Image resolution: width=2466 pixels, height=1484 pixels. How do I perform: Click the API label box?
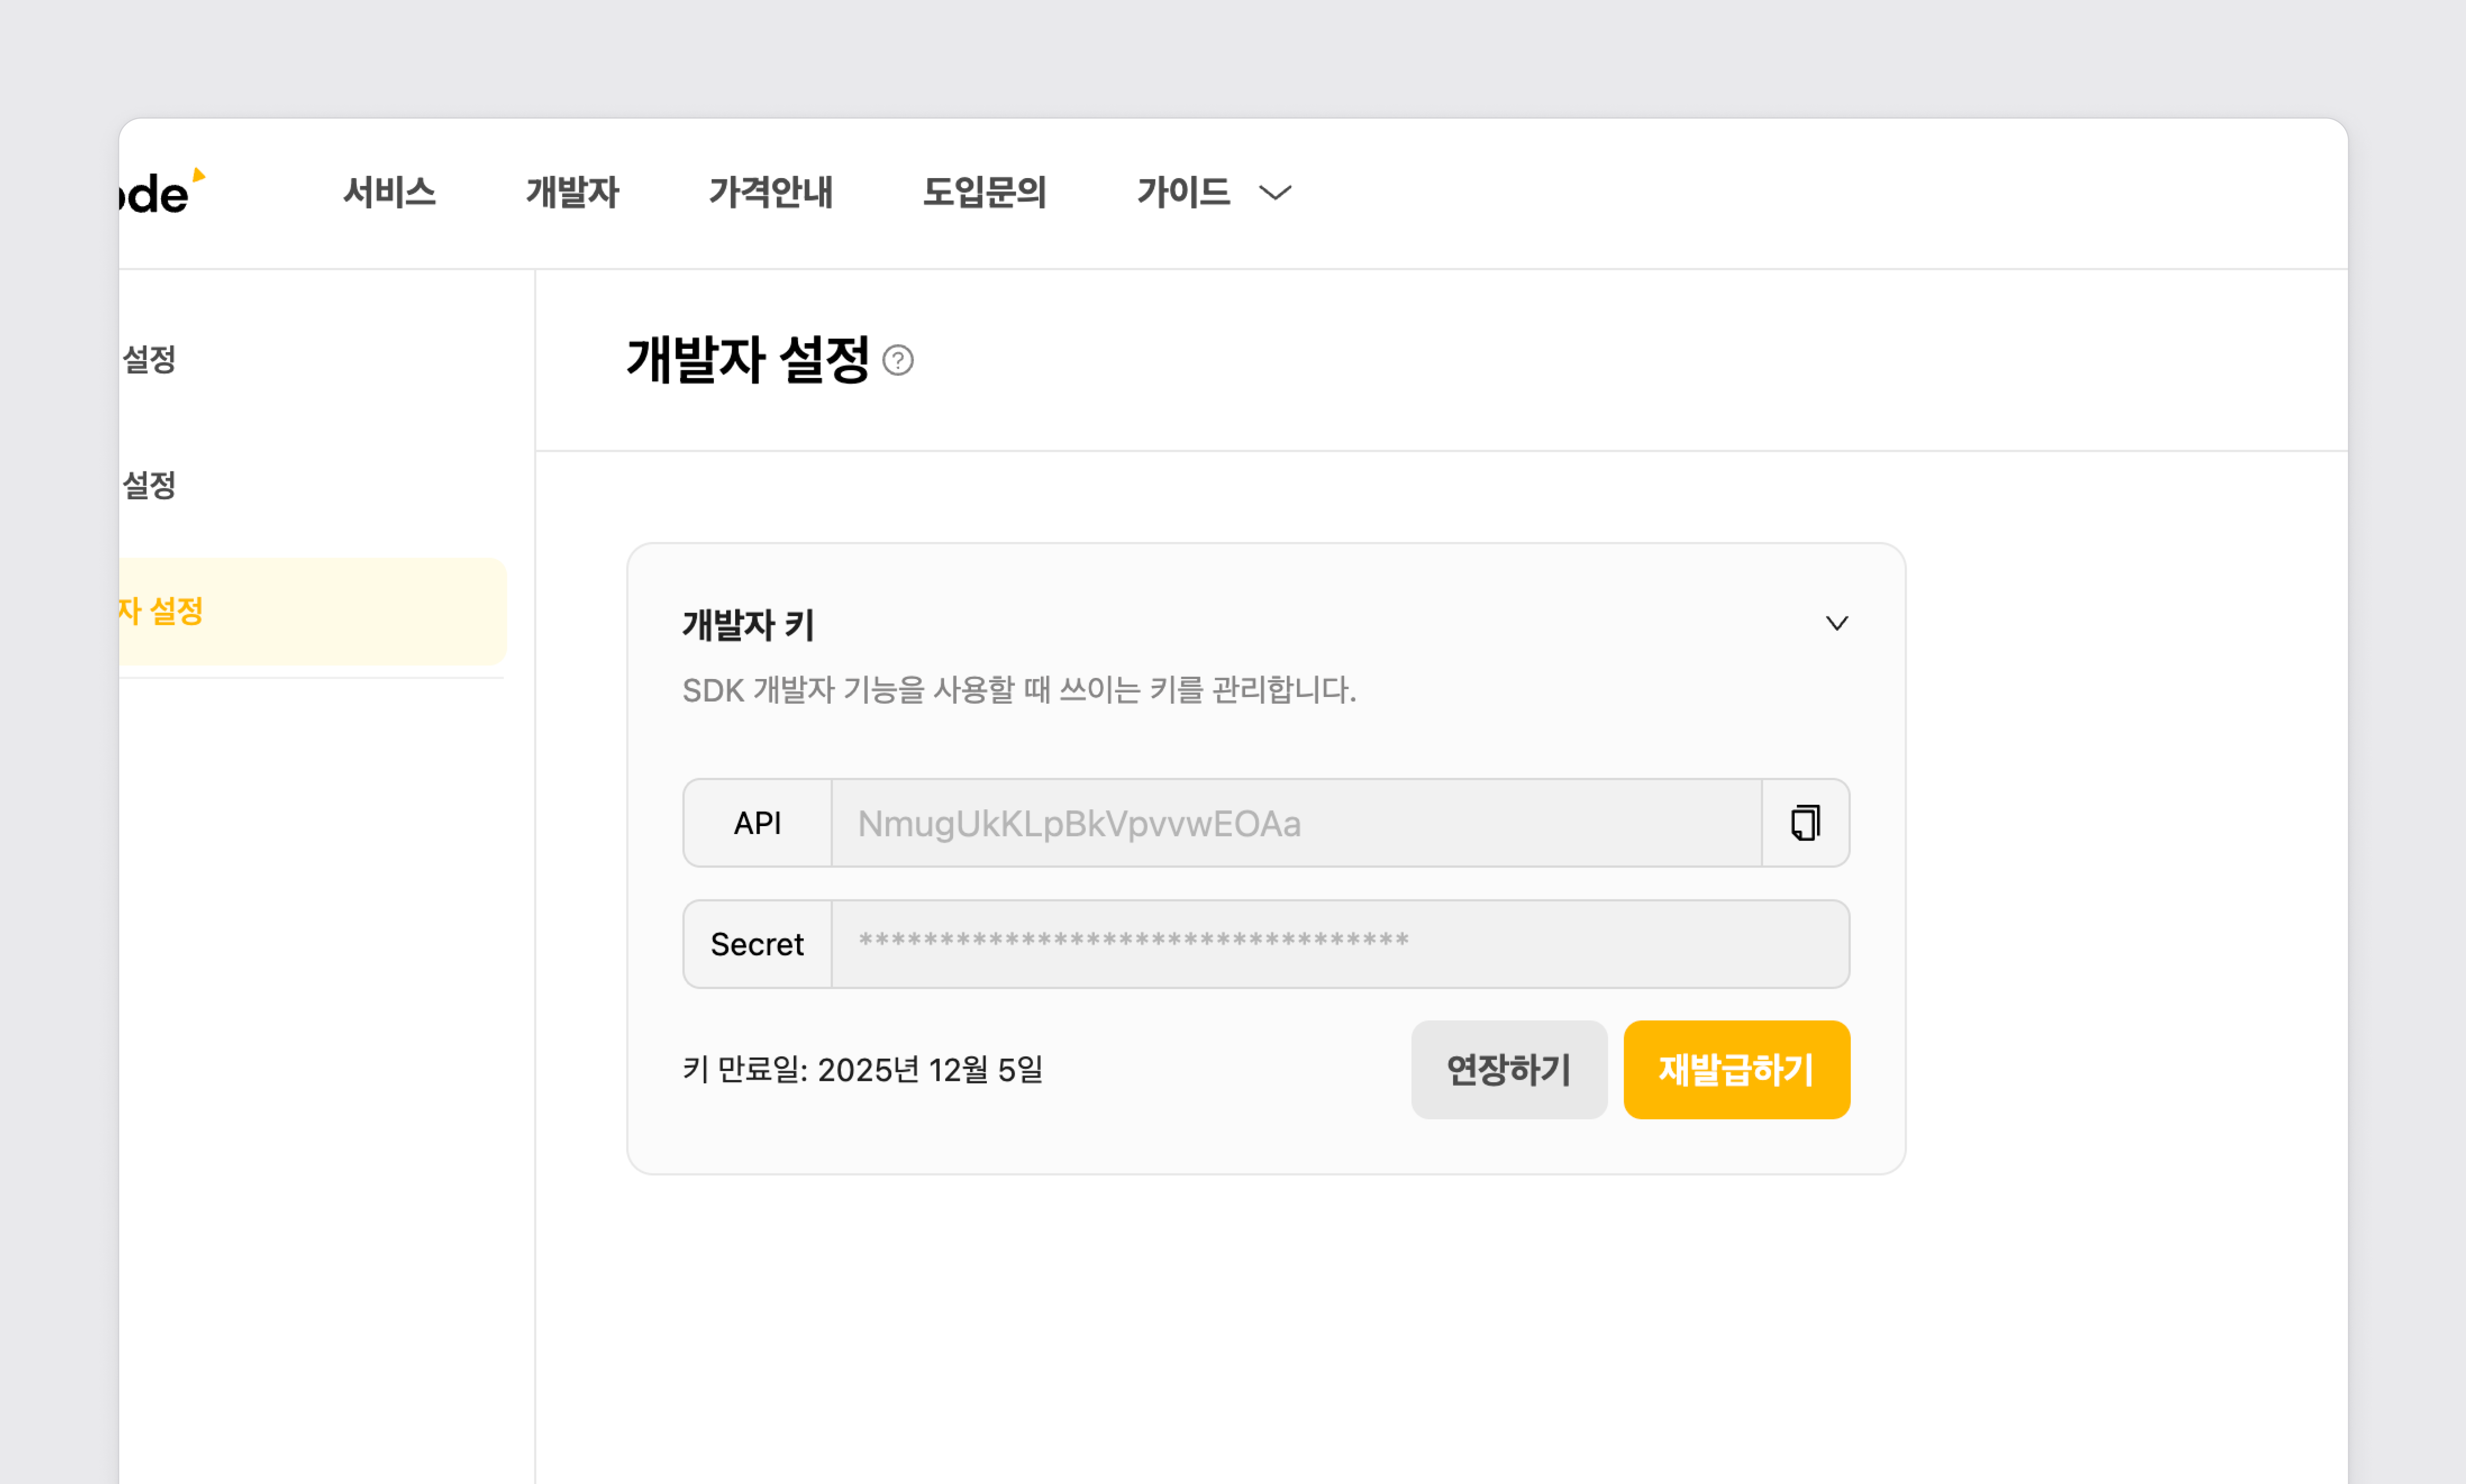[757, 823]
